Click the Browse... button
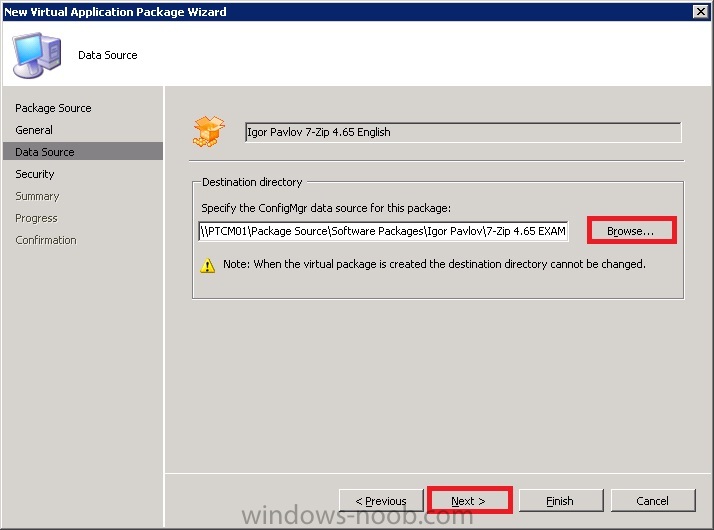 (631, 231)
